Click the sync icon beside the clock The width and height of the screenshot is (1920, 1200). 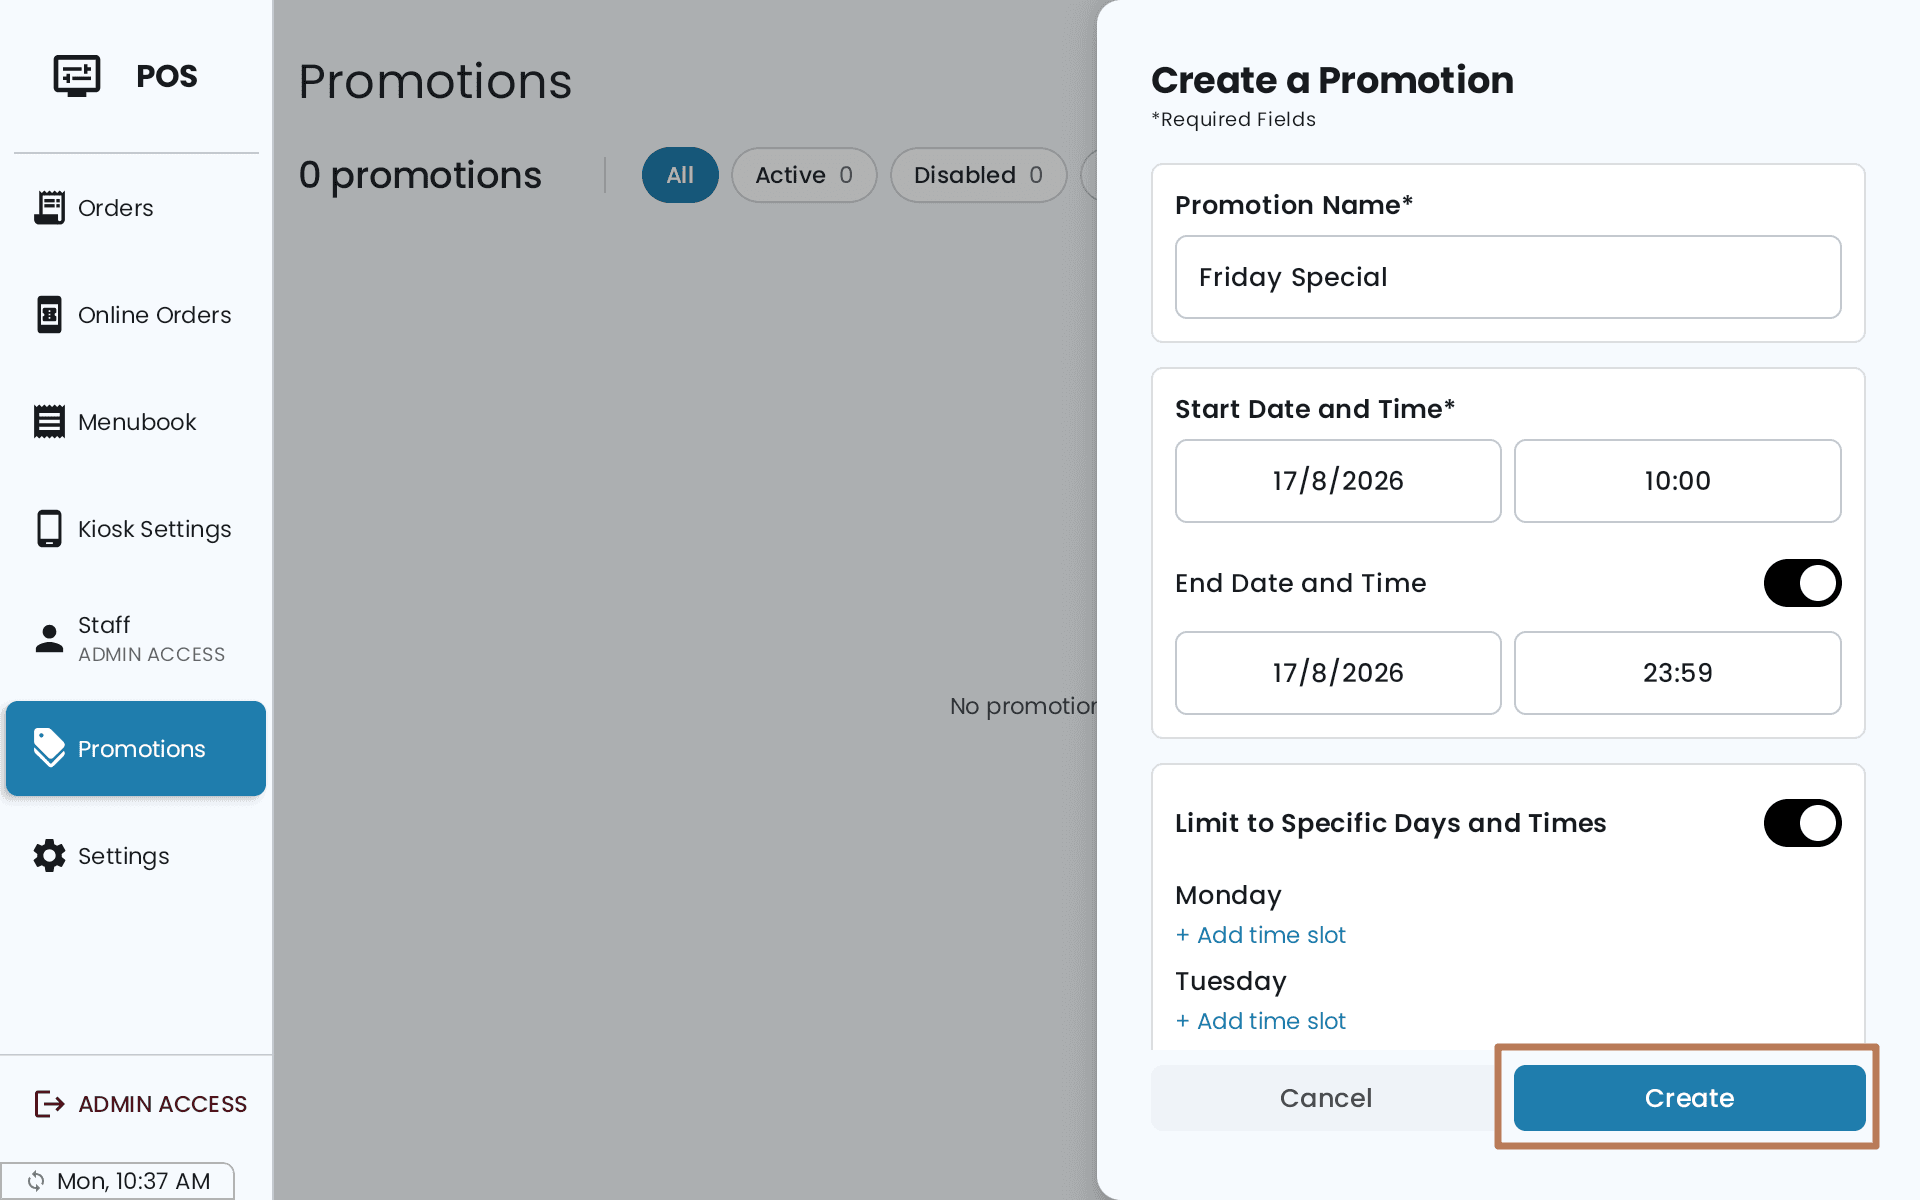(36, 1181)
